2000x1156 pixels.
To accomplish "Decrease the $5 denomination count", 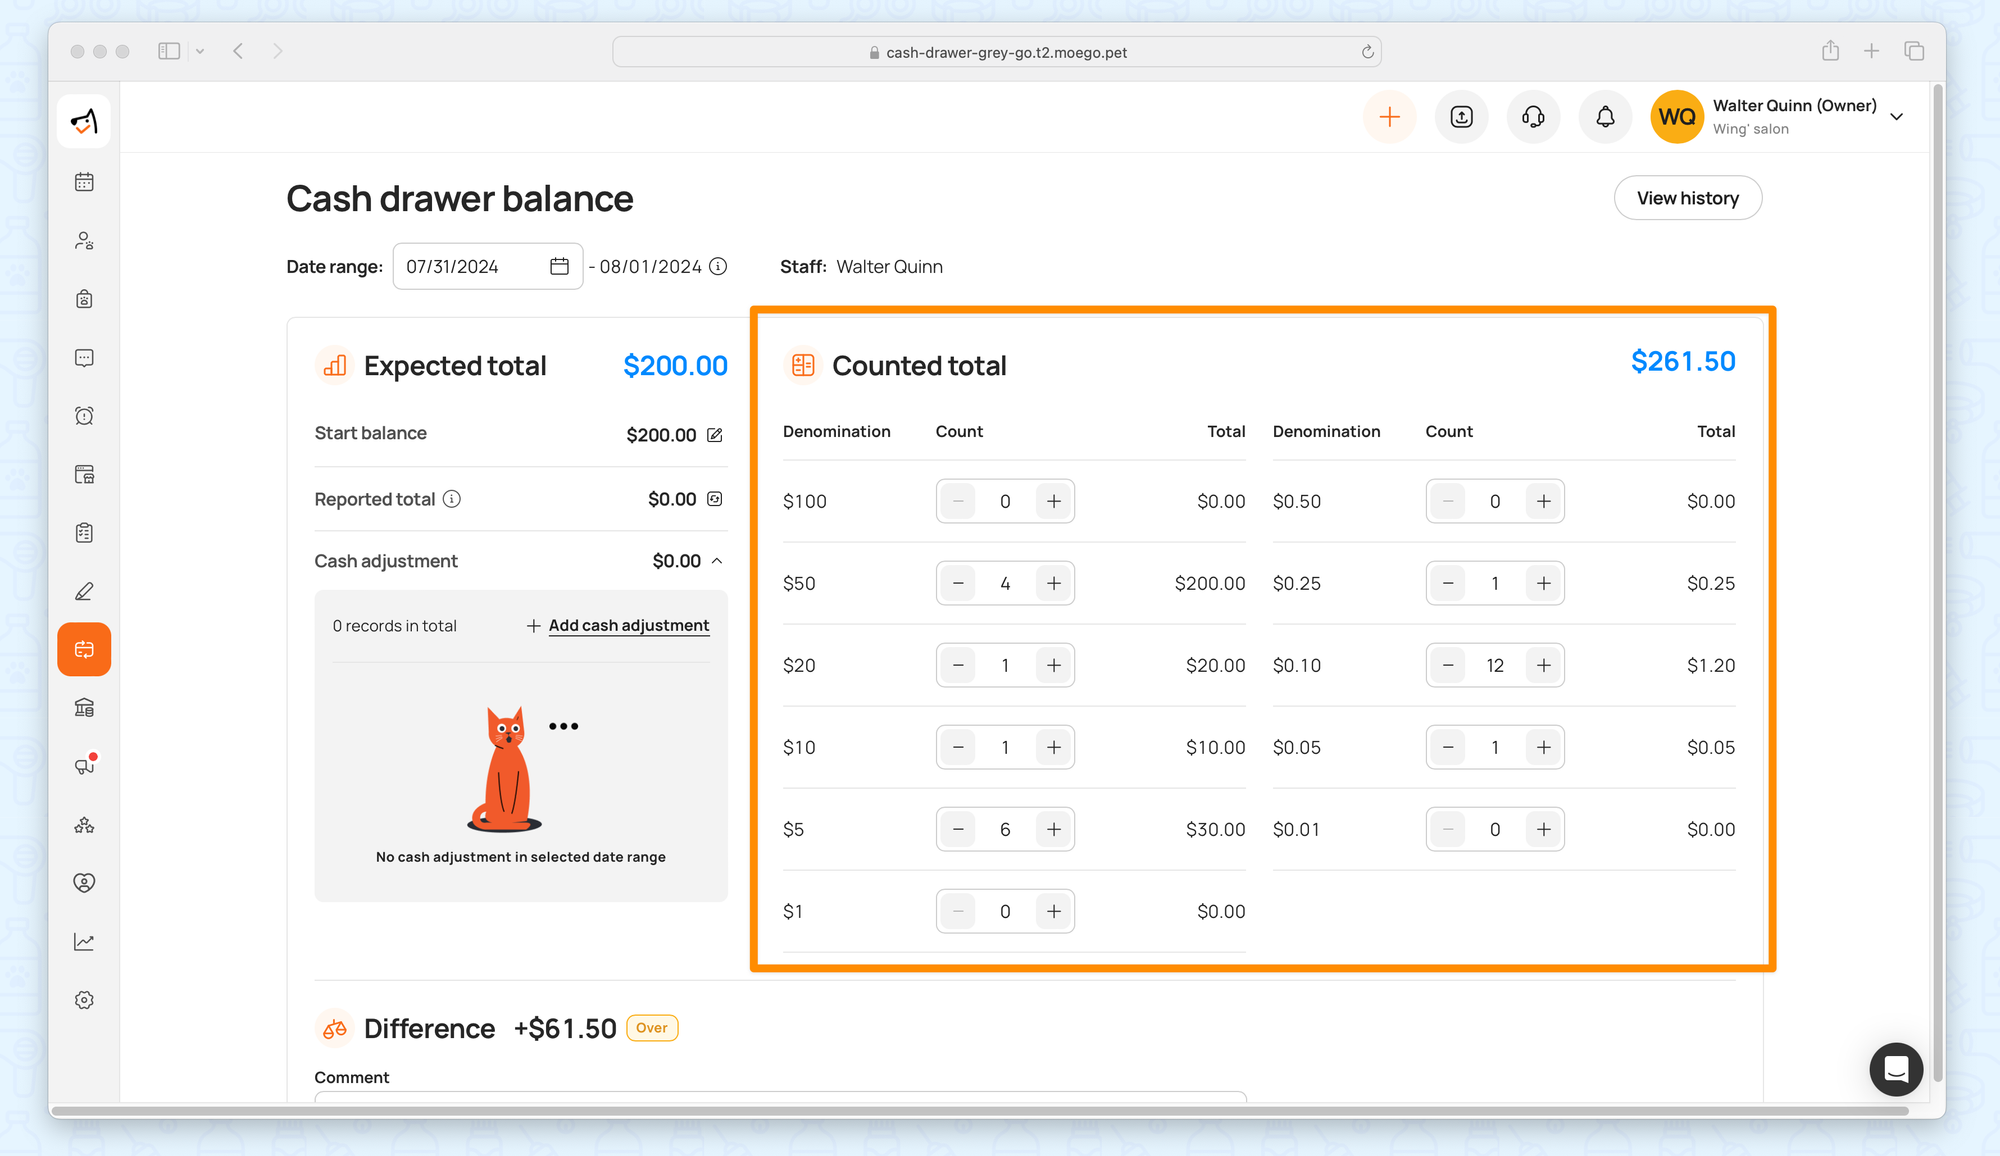I will click(958, 829).
